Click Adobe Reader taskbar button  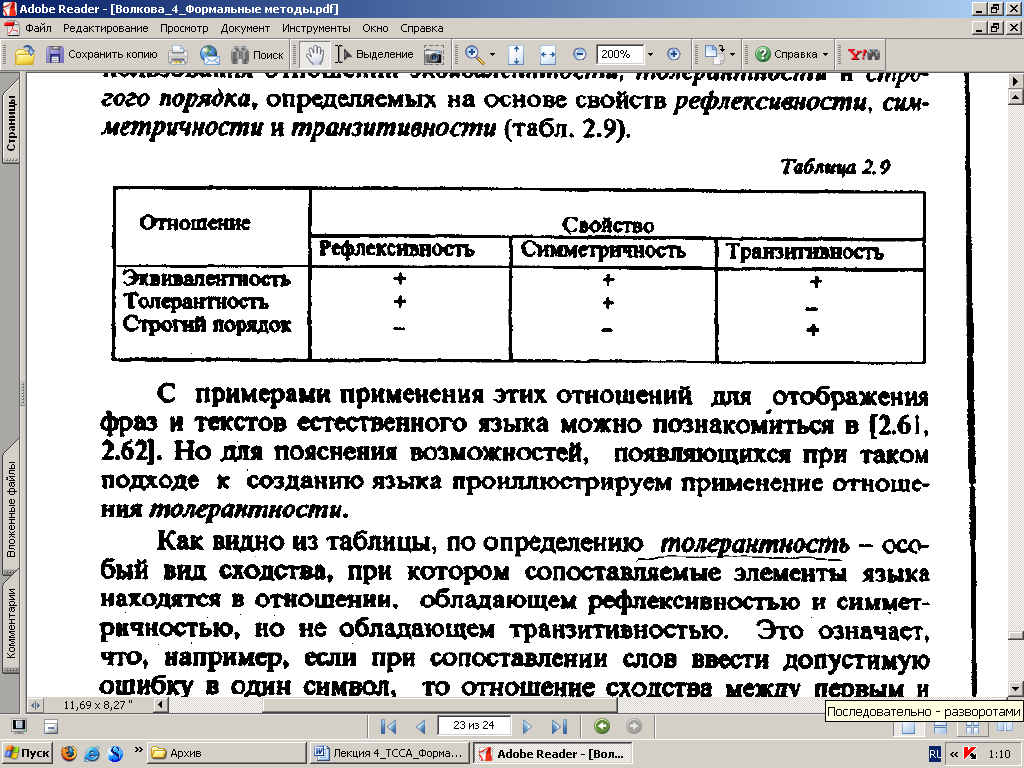pos(552,753)
